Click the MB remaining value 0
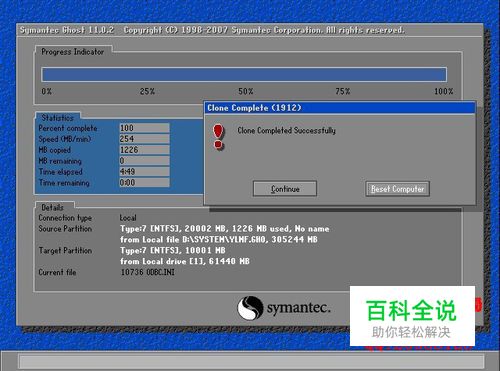This screenshot has height=371, width=500. pos(144,161)
